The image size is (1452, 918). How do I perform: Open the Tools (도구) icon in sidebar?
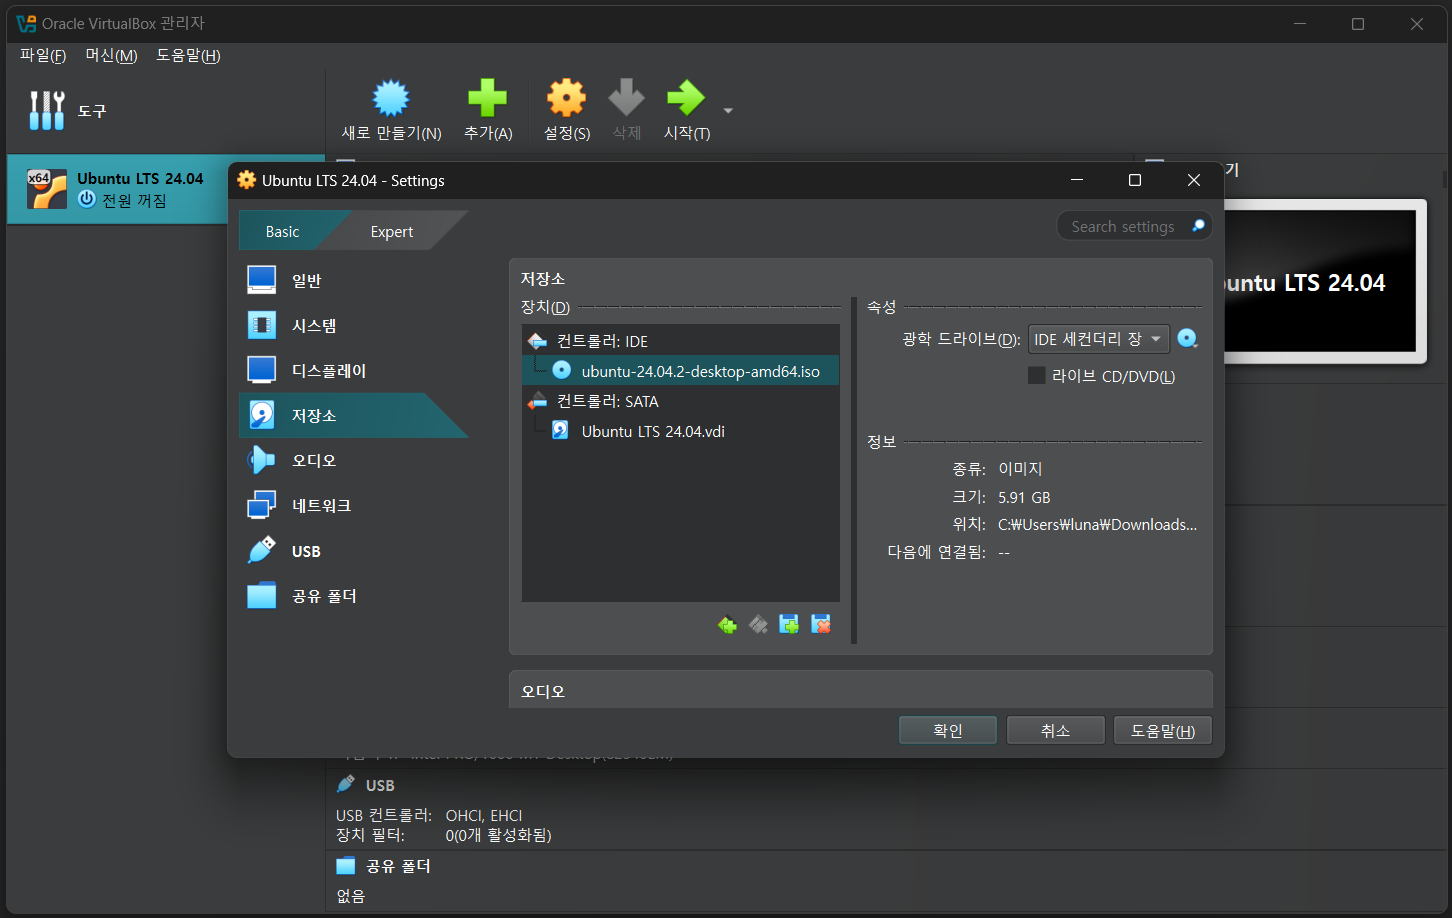point(47,110)
